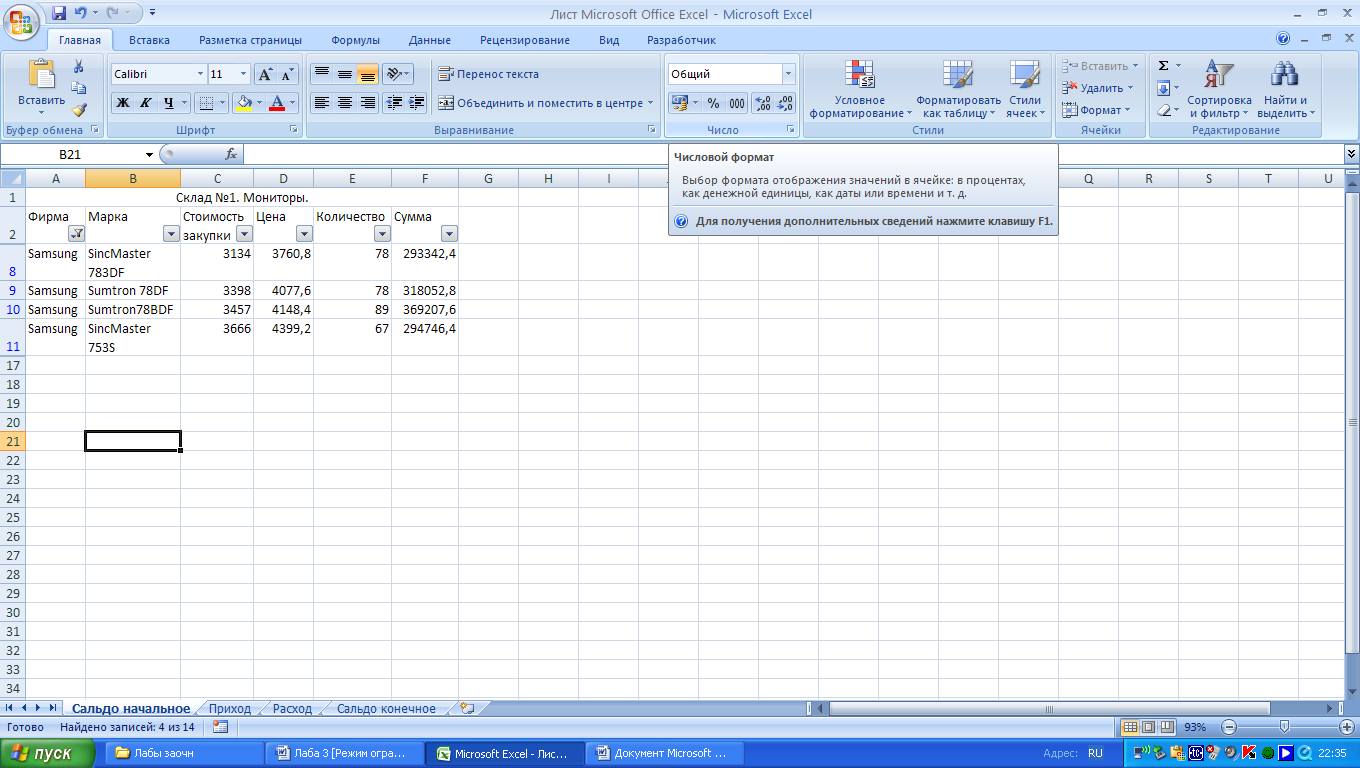This screenshot has width=1360, height=768.
Task: Open text orientation options
Action: [x=397, y=74]
